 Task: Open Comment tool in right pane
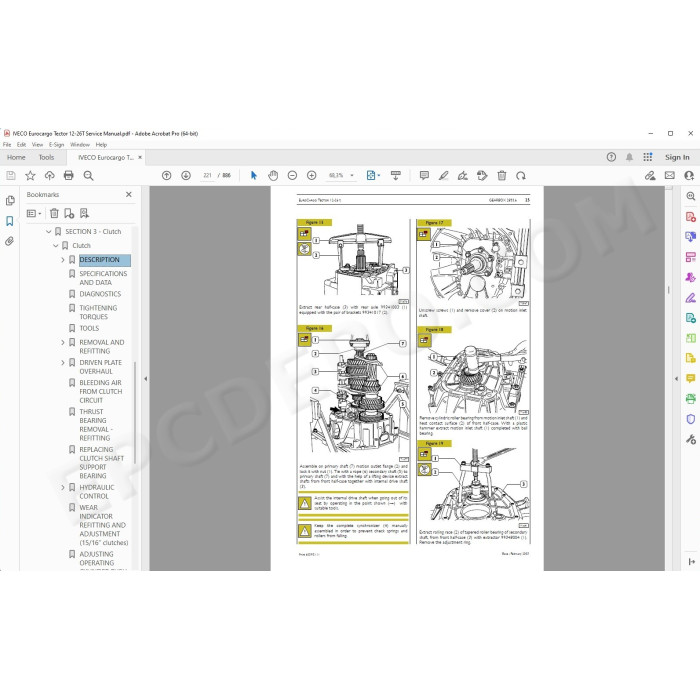691,379
